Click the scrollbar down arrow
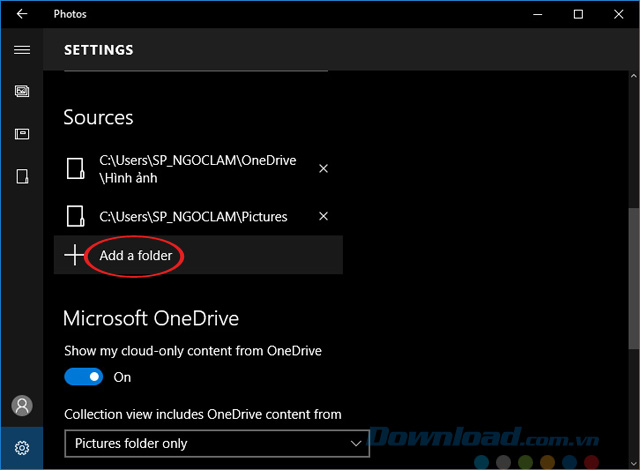The image size is (640, 470). [633, 463]
